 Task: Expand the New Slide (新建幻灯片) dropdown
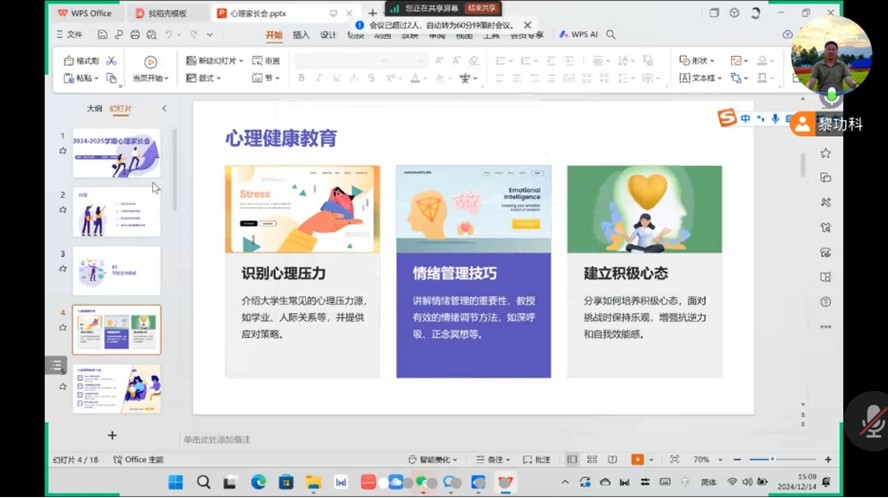pos(241,61)
